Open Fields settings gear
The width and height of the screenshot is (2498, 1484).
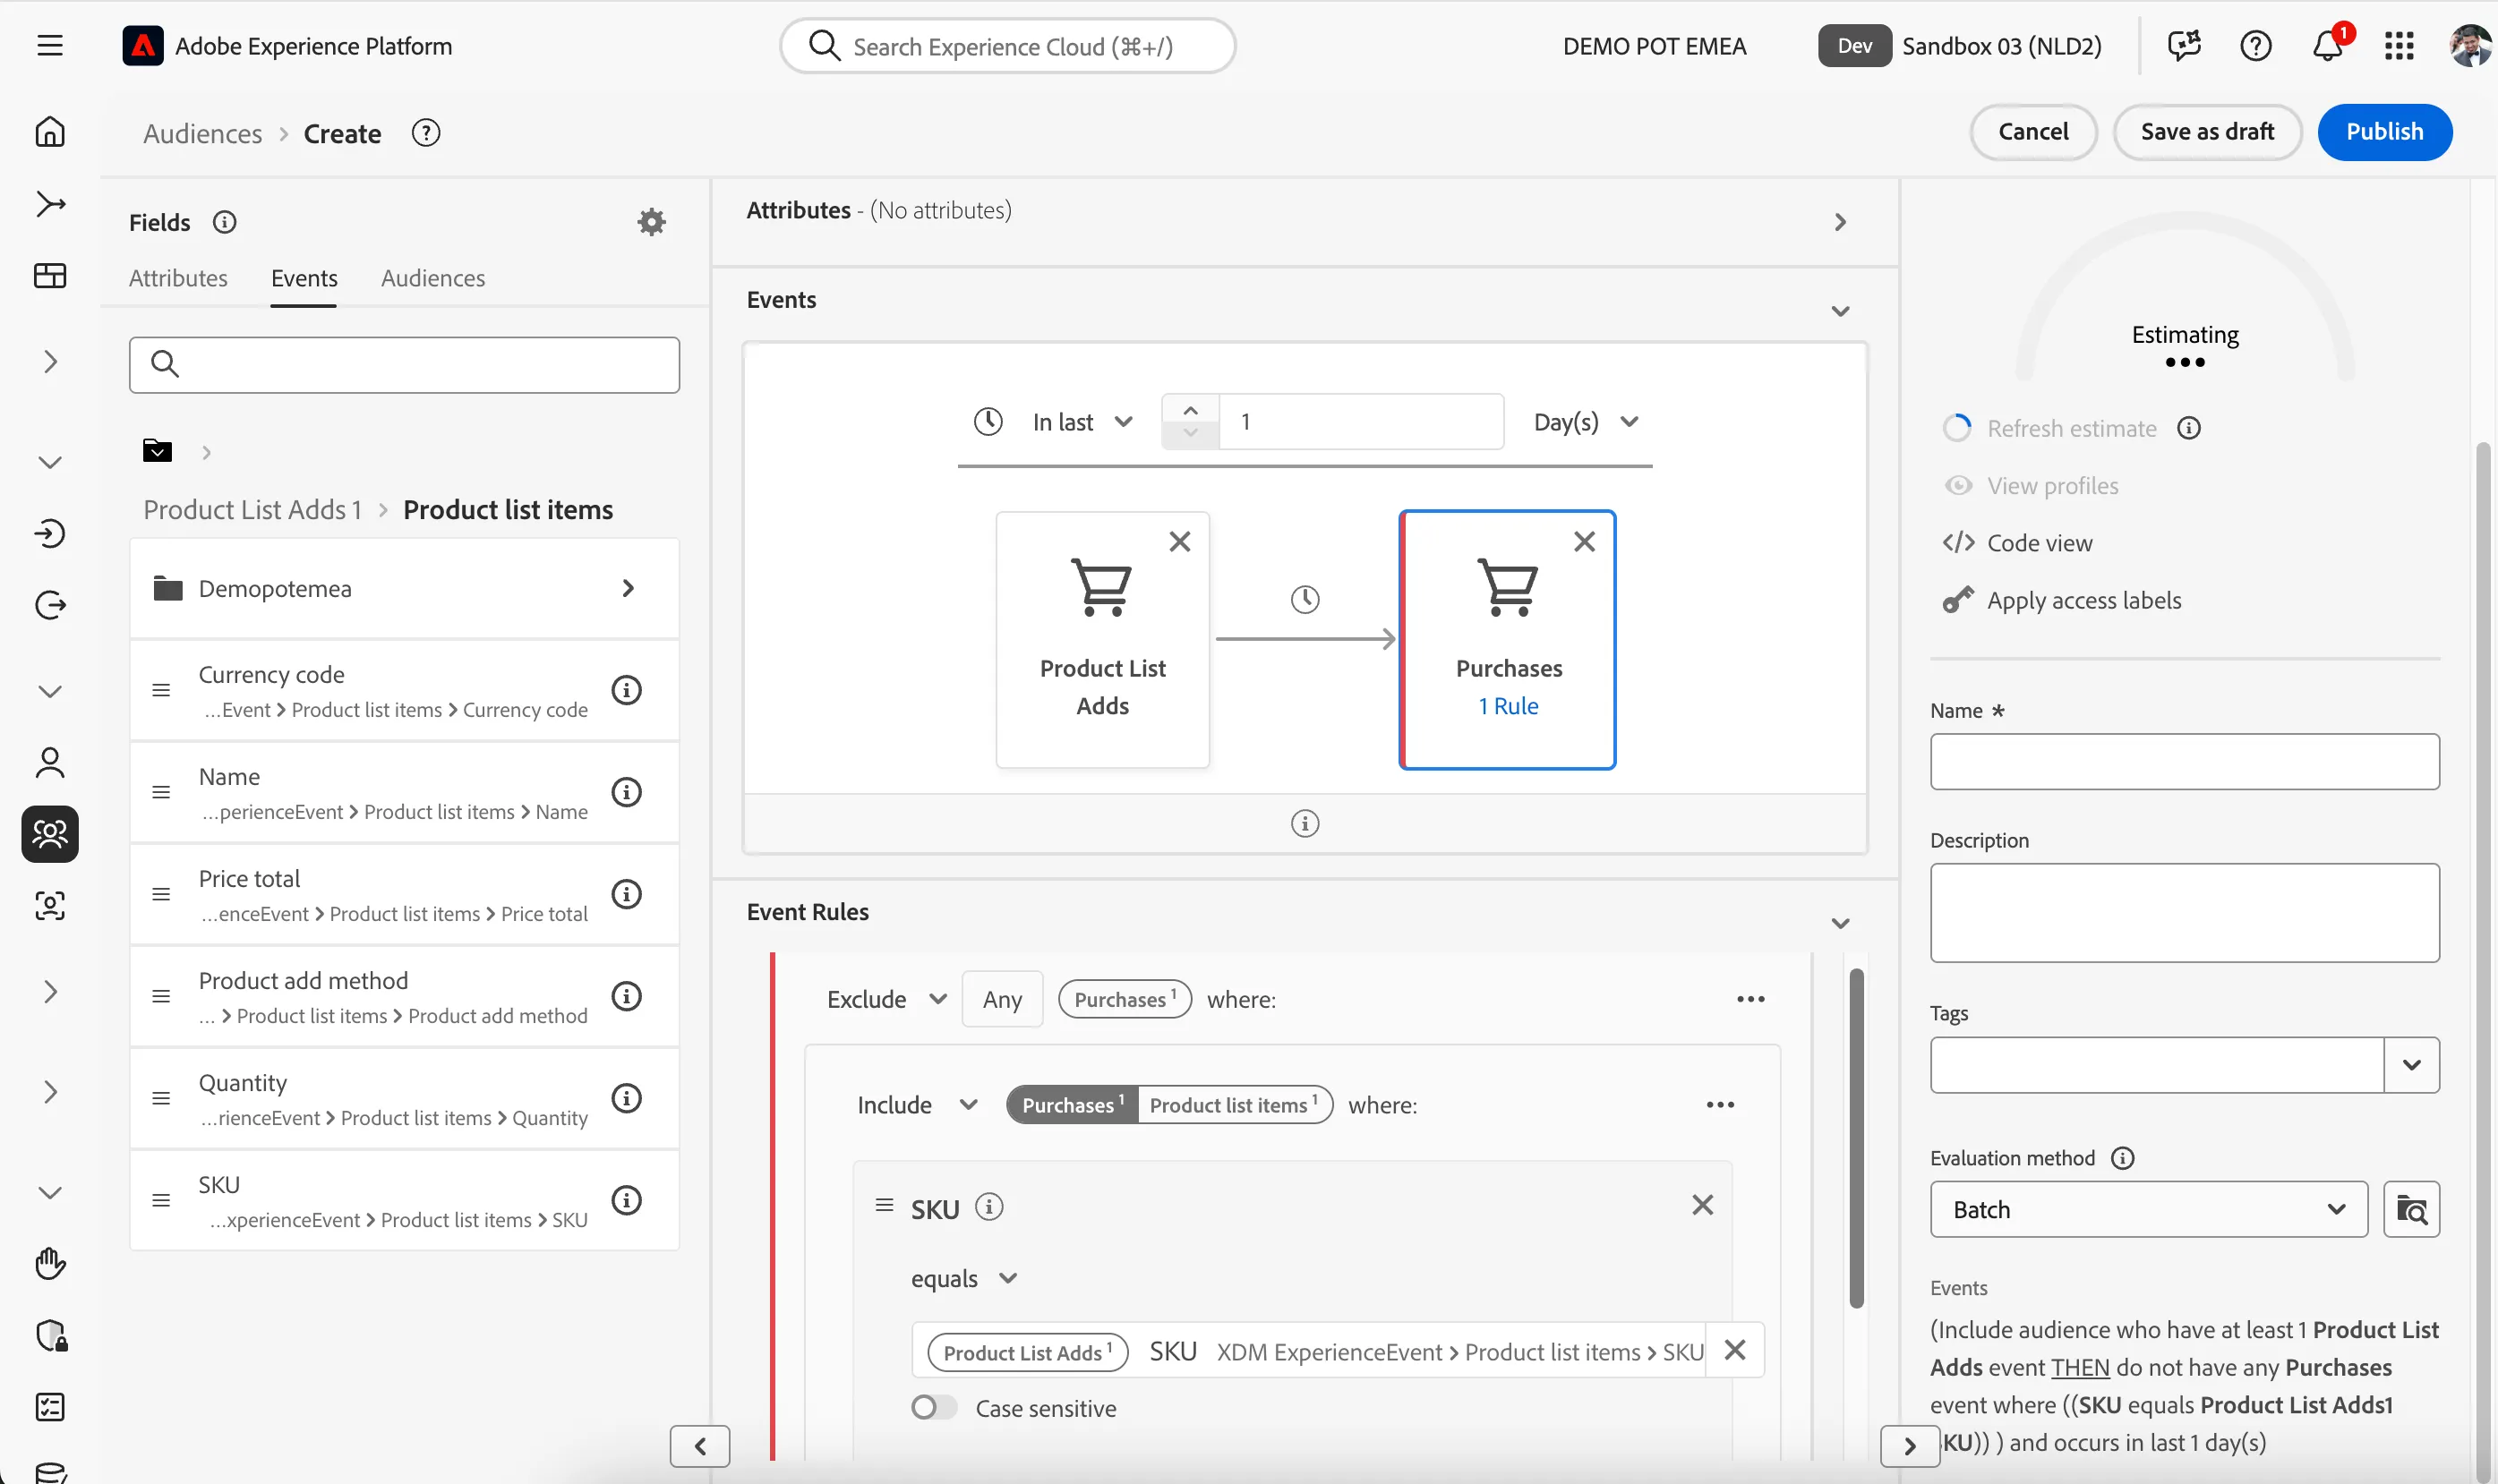[x=651, y=222]
